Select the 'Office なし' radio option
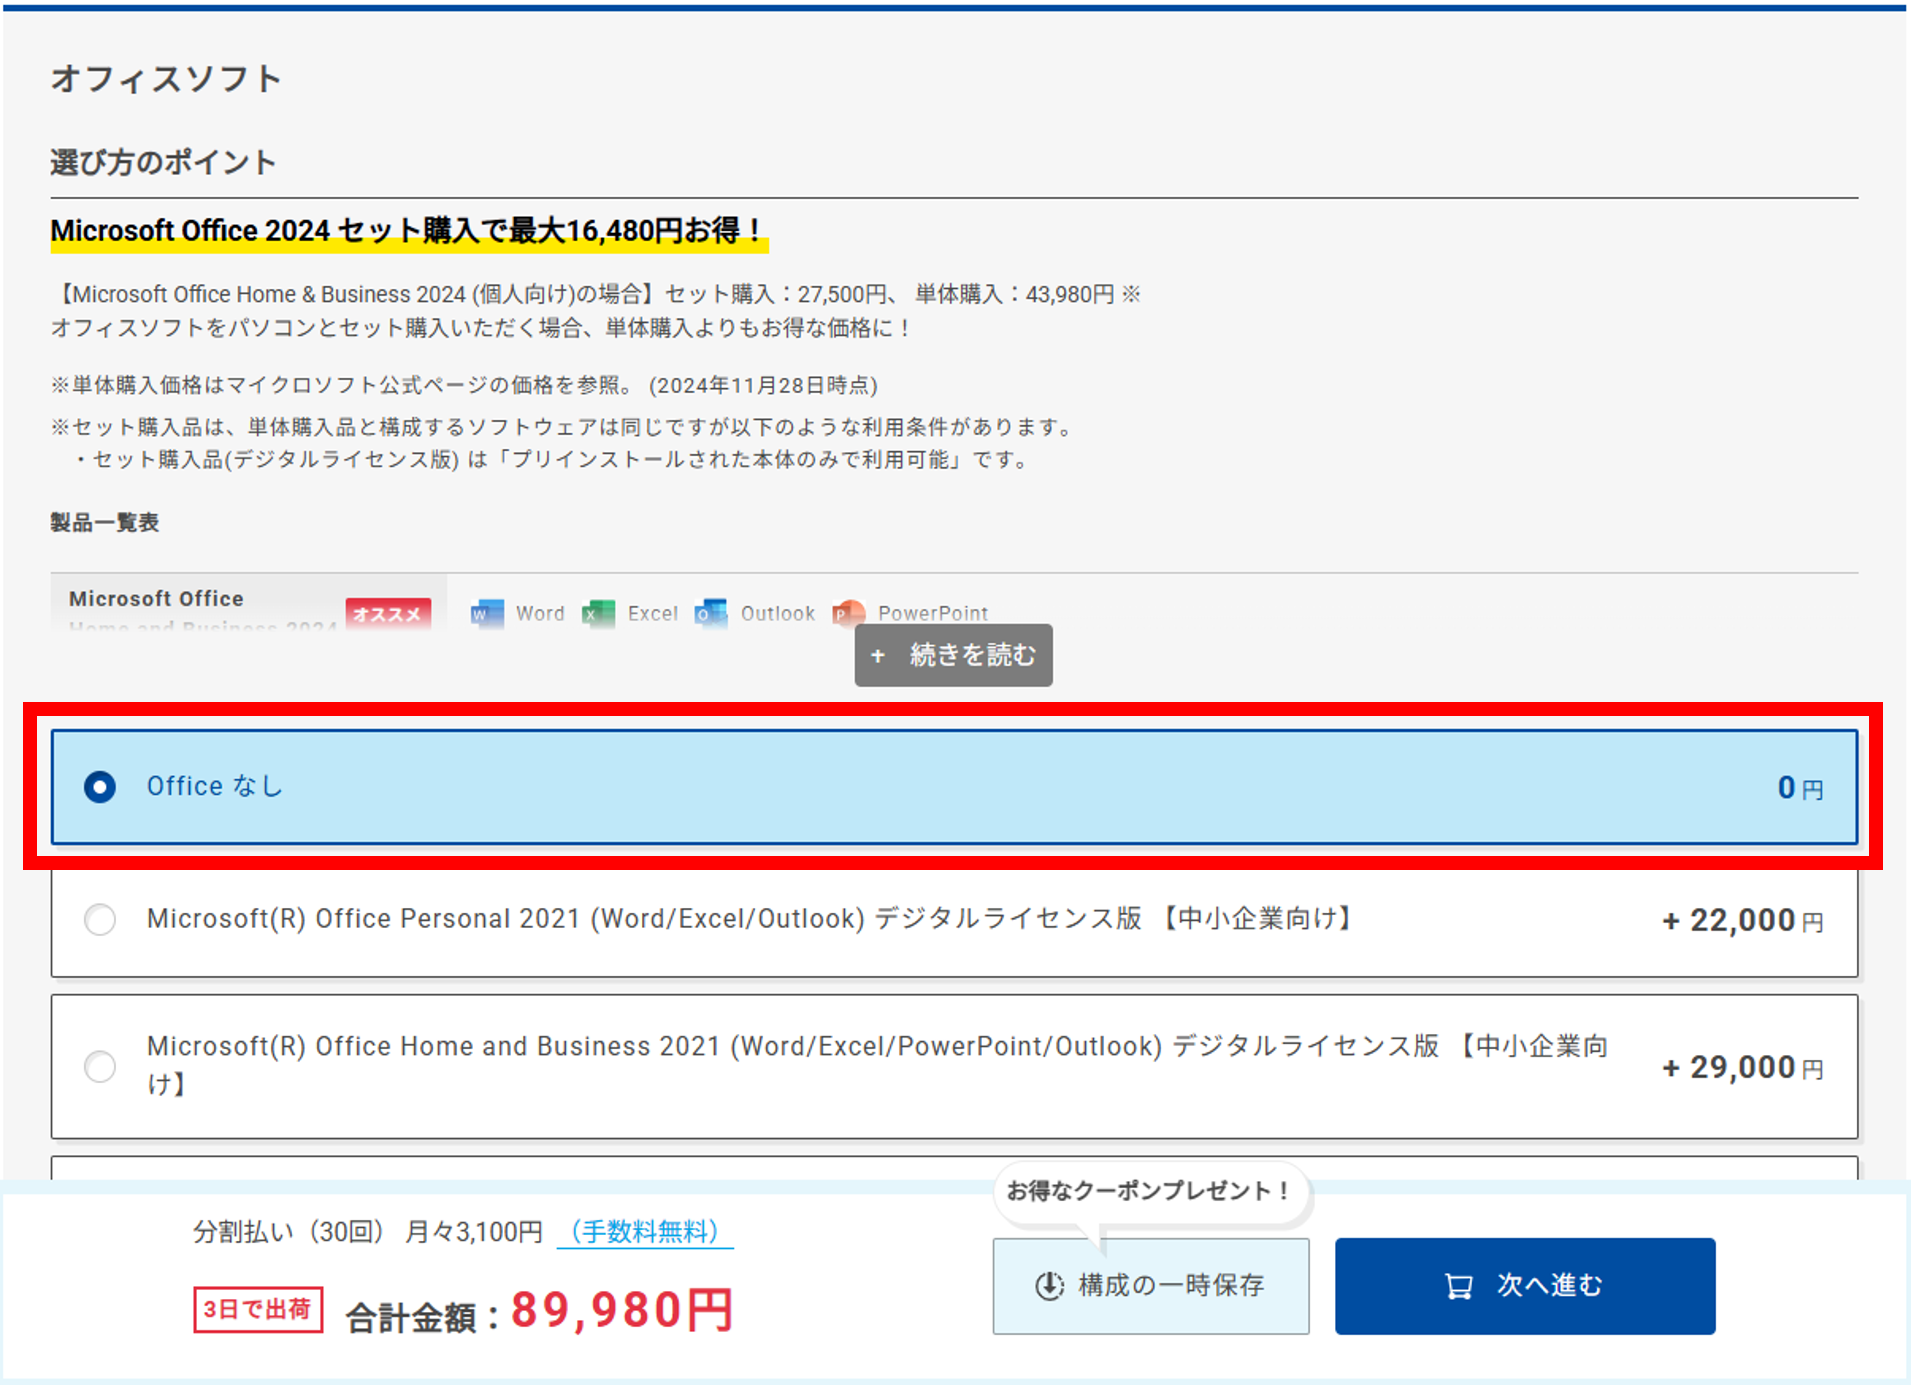Screen dimensions: 1911x1385 point(100,787)
